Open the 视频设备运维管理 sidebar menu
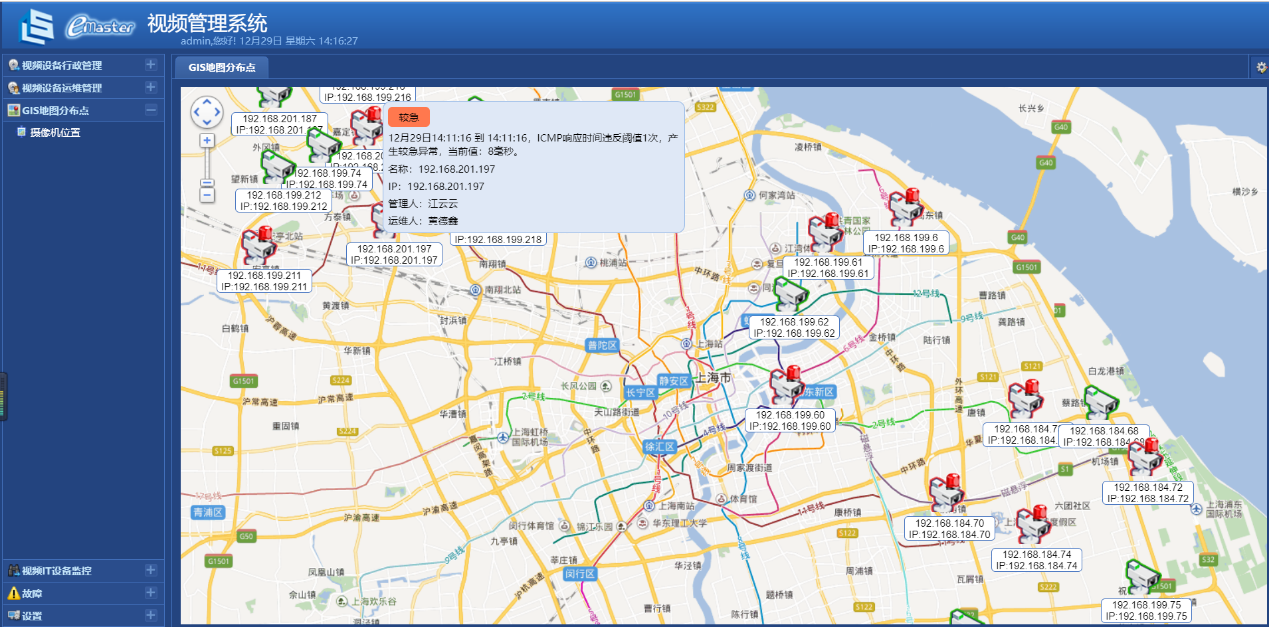This screenshot has width=1269, height=627. [82, 88]
